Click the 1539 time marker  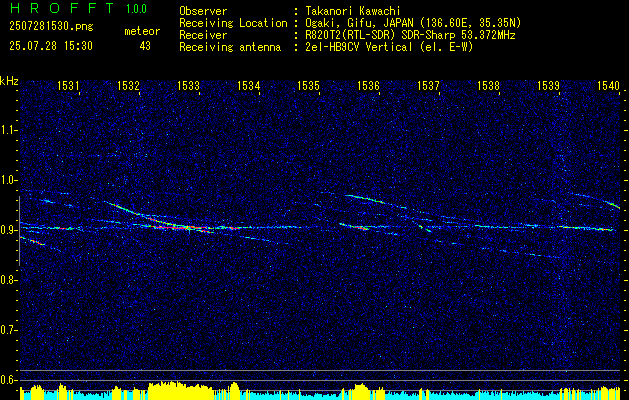[548, 85]
